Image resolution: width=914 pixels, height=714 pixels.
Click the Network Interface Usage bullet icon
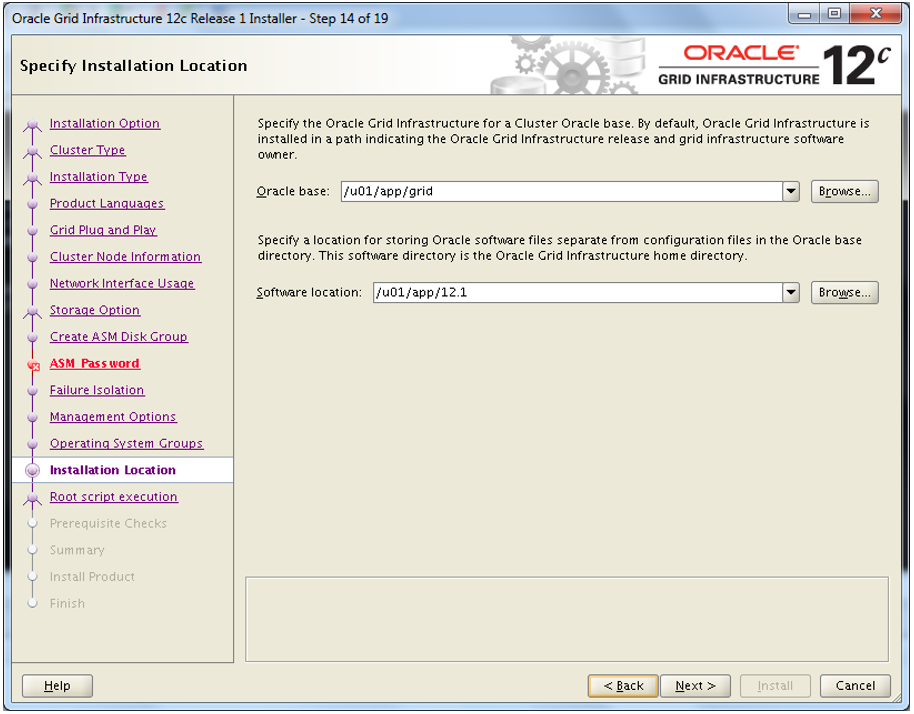[x=33, y=284]
